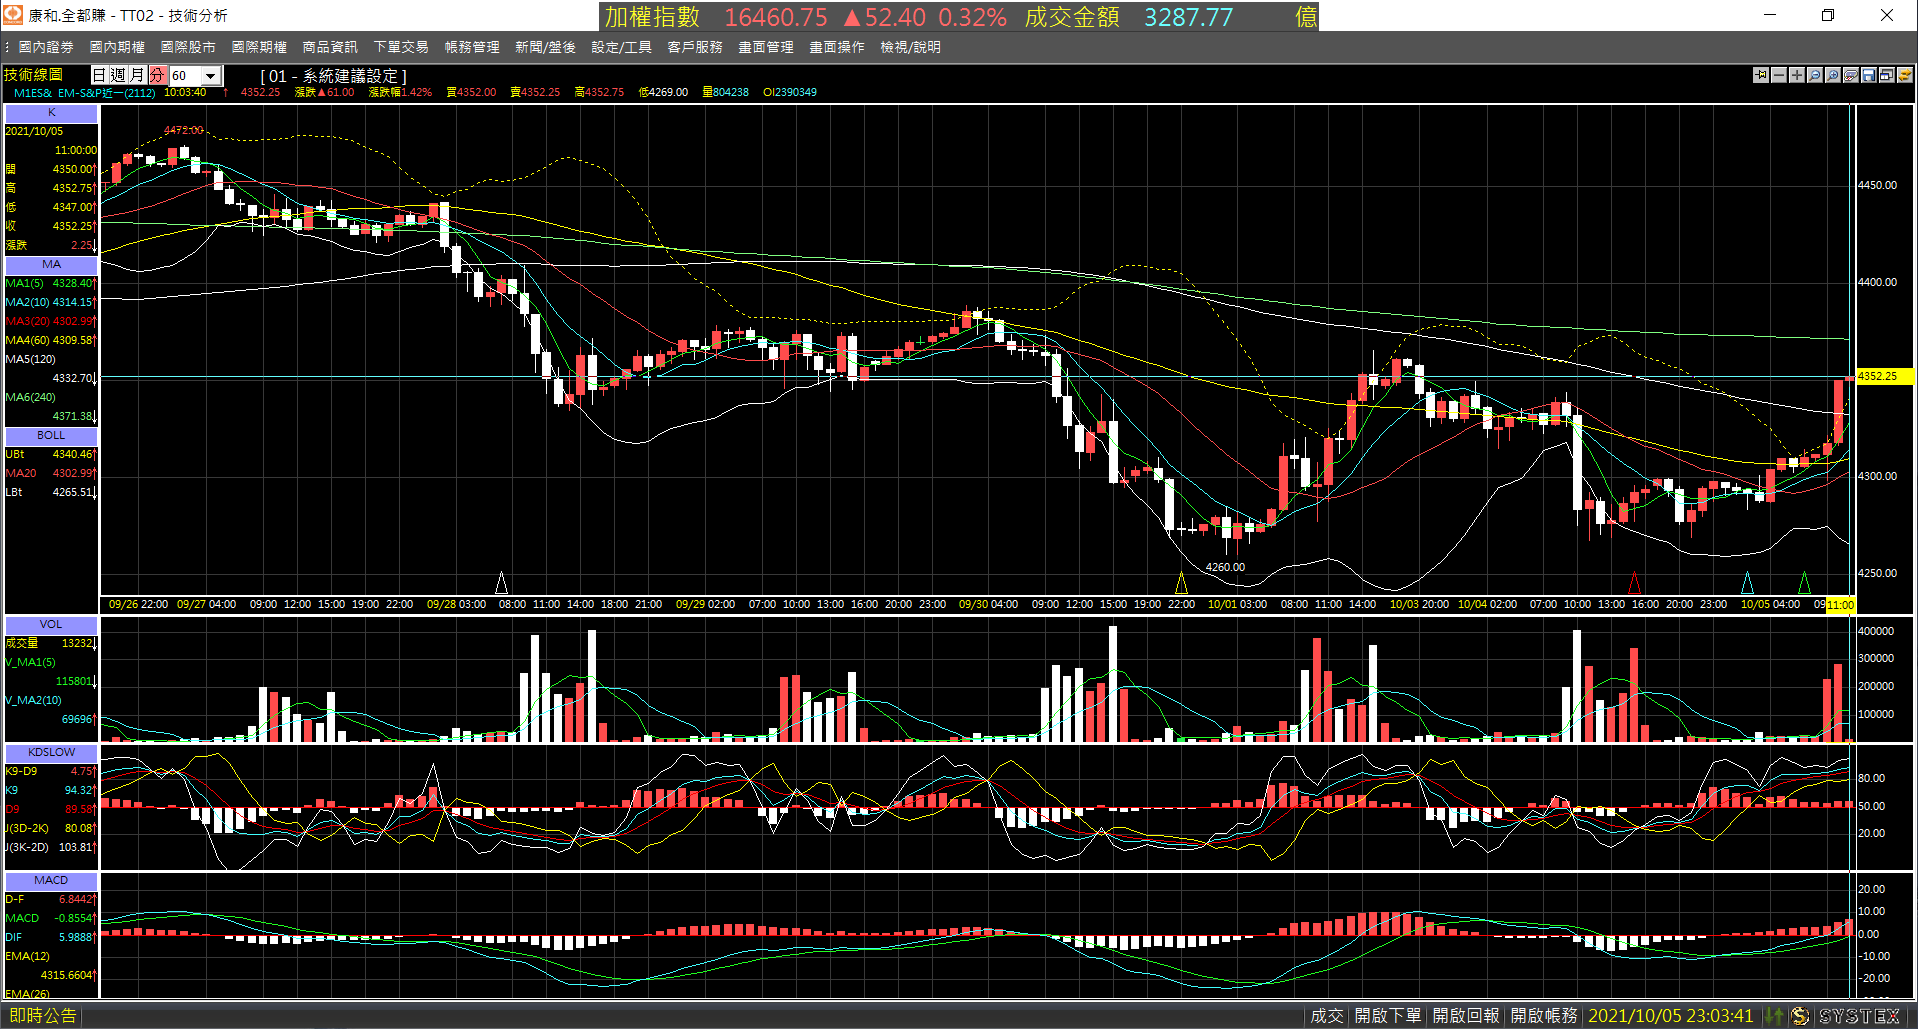Image resolution: width=1918 pixels, height=1029 pixels.
Task: Click the window layout icon
Action: click(x=1887, y=75)
